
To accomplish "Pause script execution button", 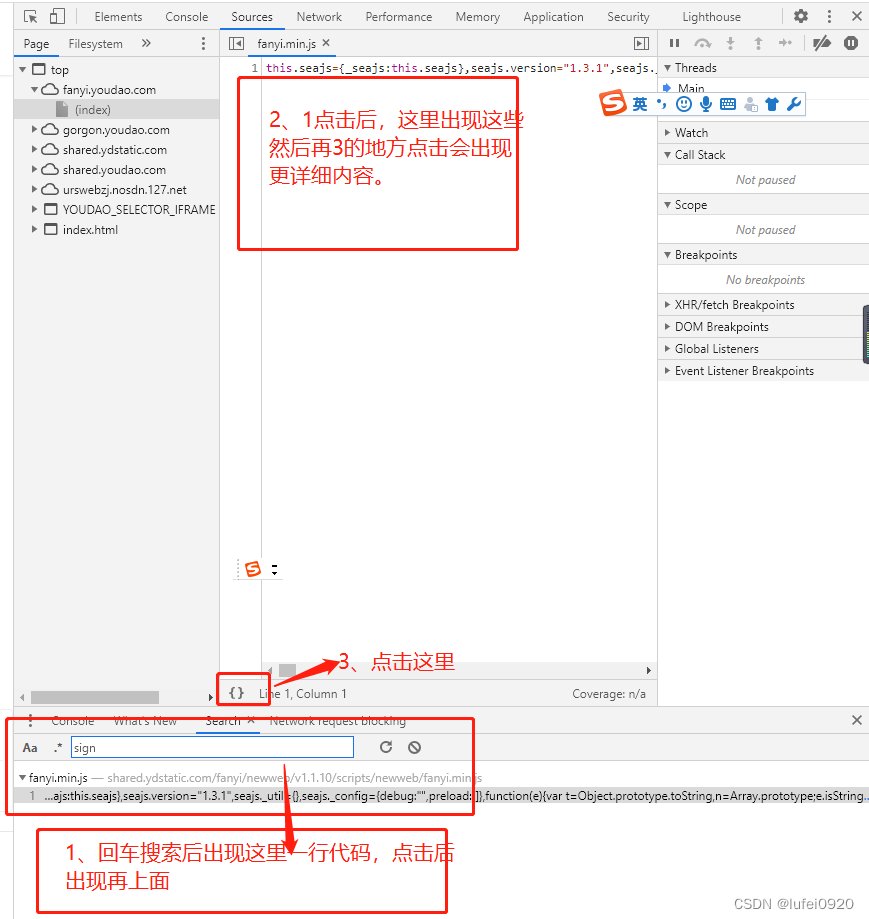I will click(674, 43).
